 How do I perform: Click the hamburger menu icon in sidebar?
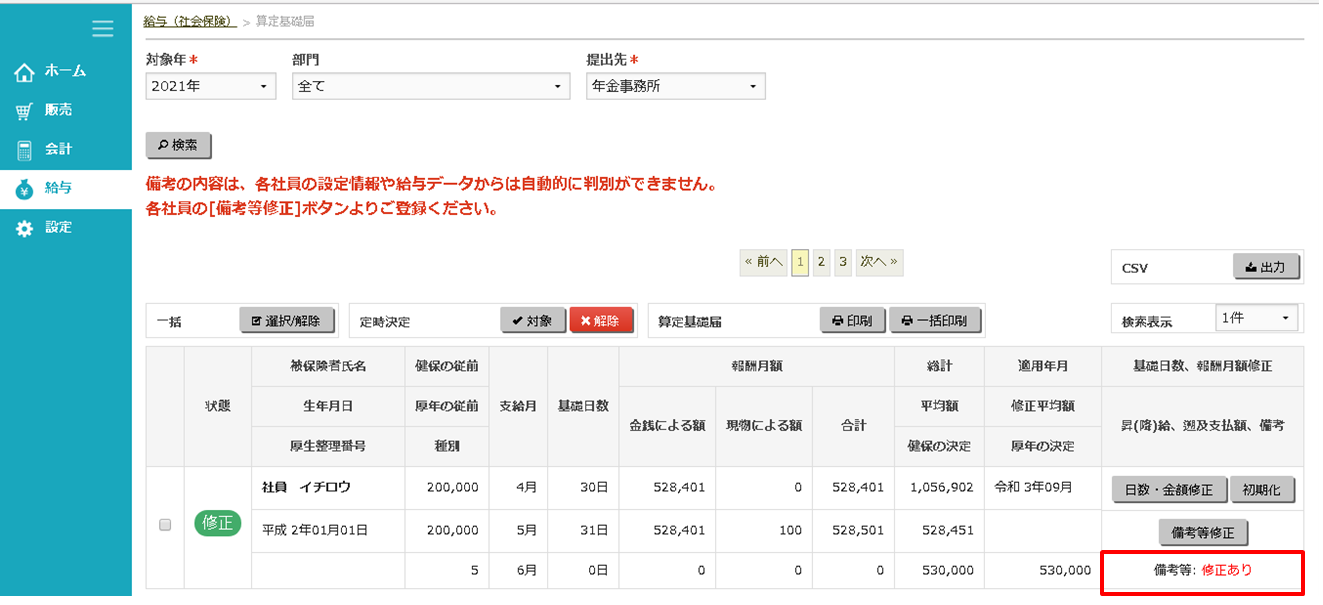coord(102,29)
